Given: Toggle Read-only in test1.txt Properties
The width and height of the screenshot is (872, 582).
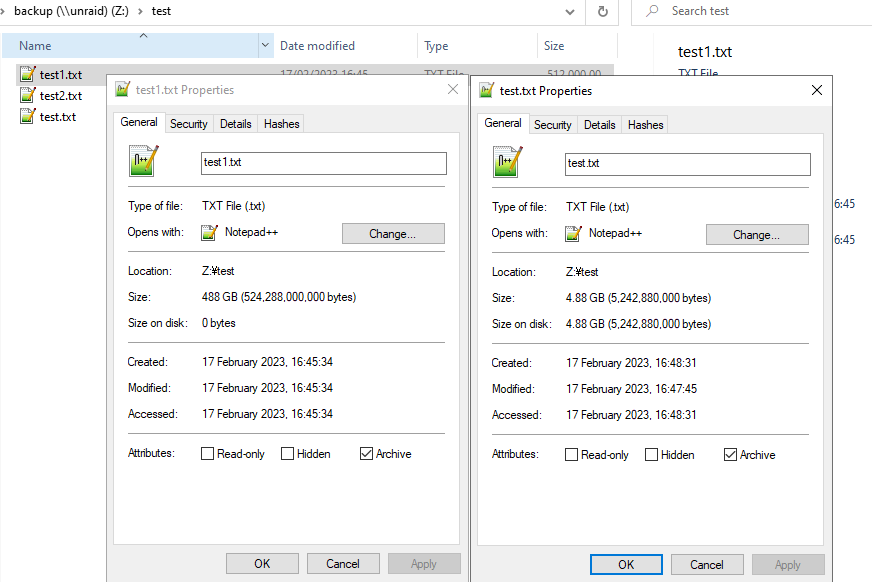Looking at the screenshot, I should (207, 454).
